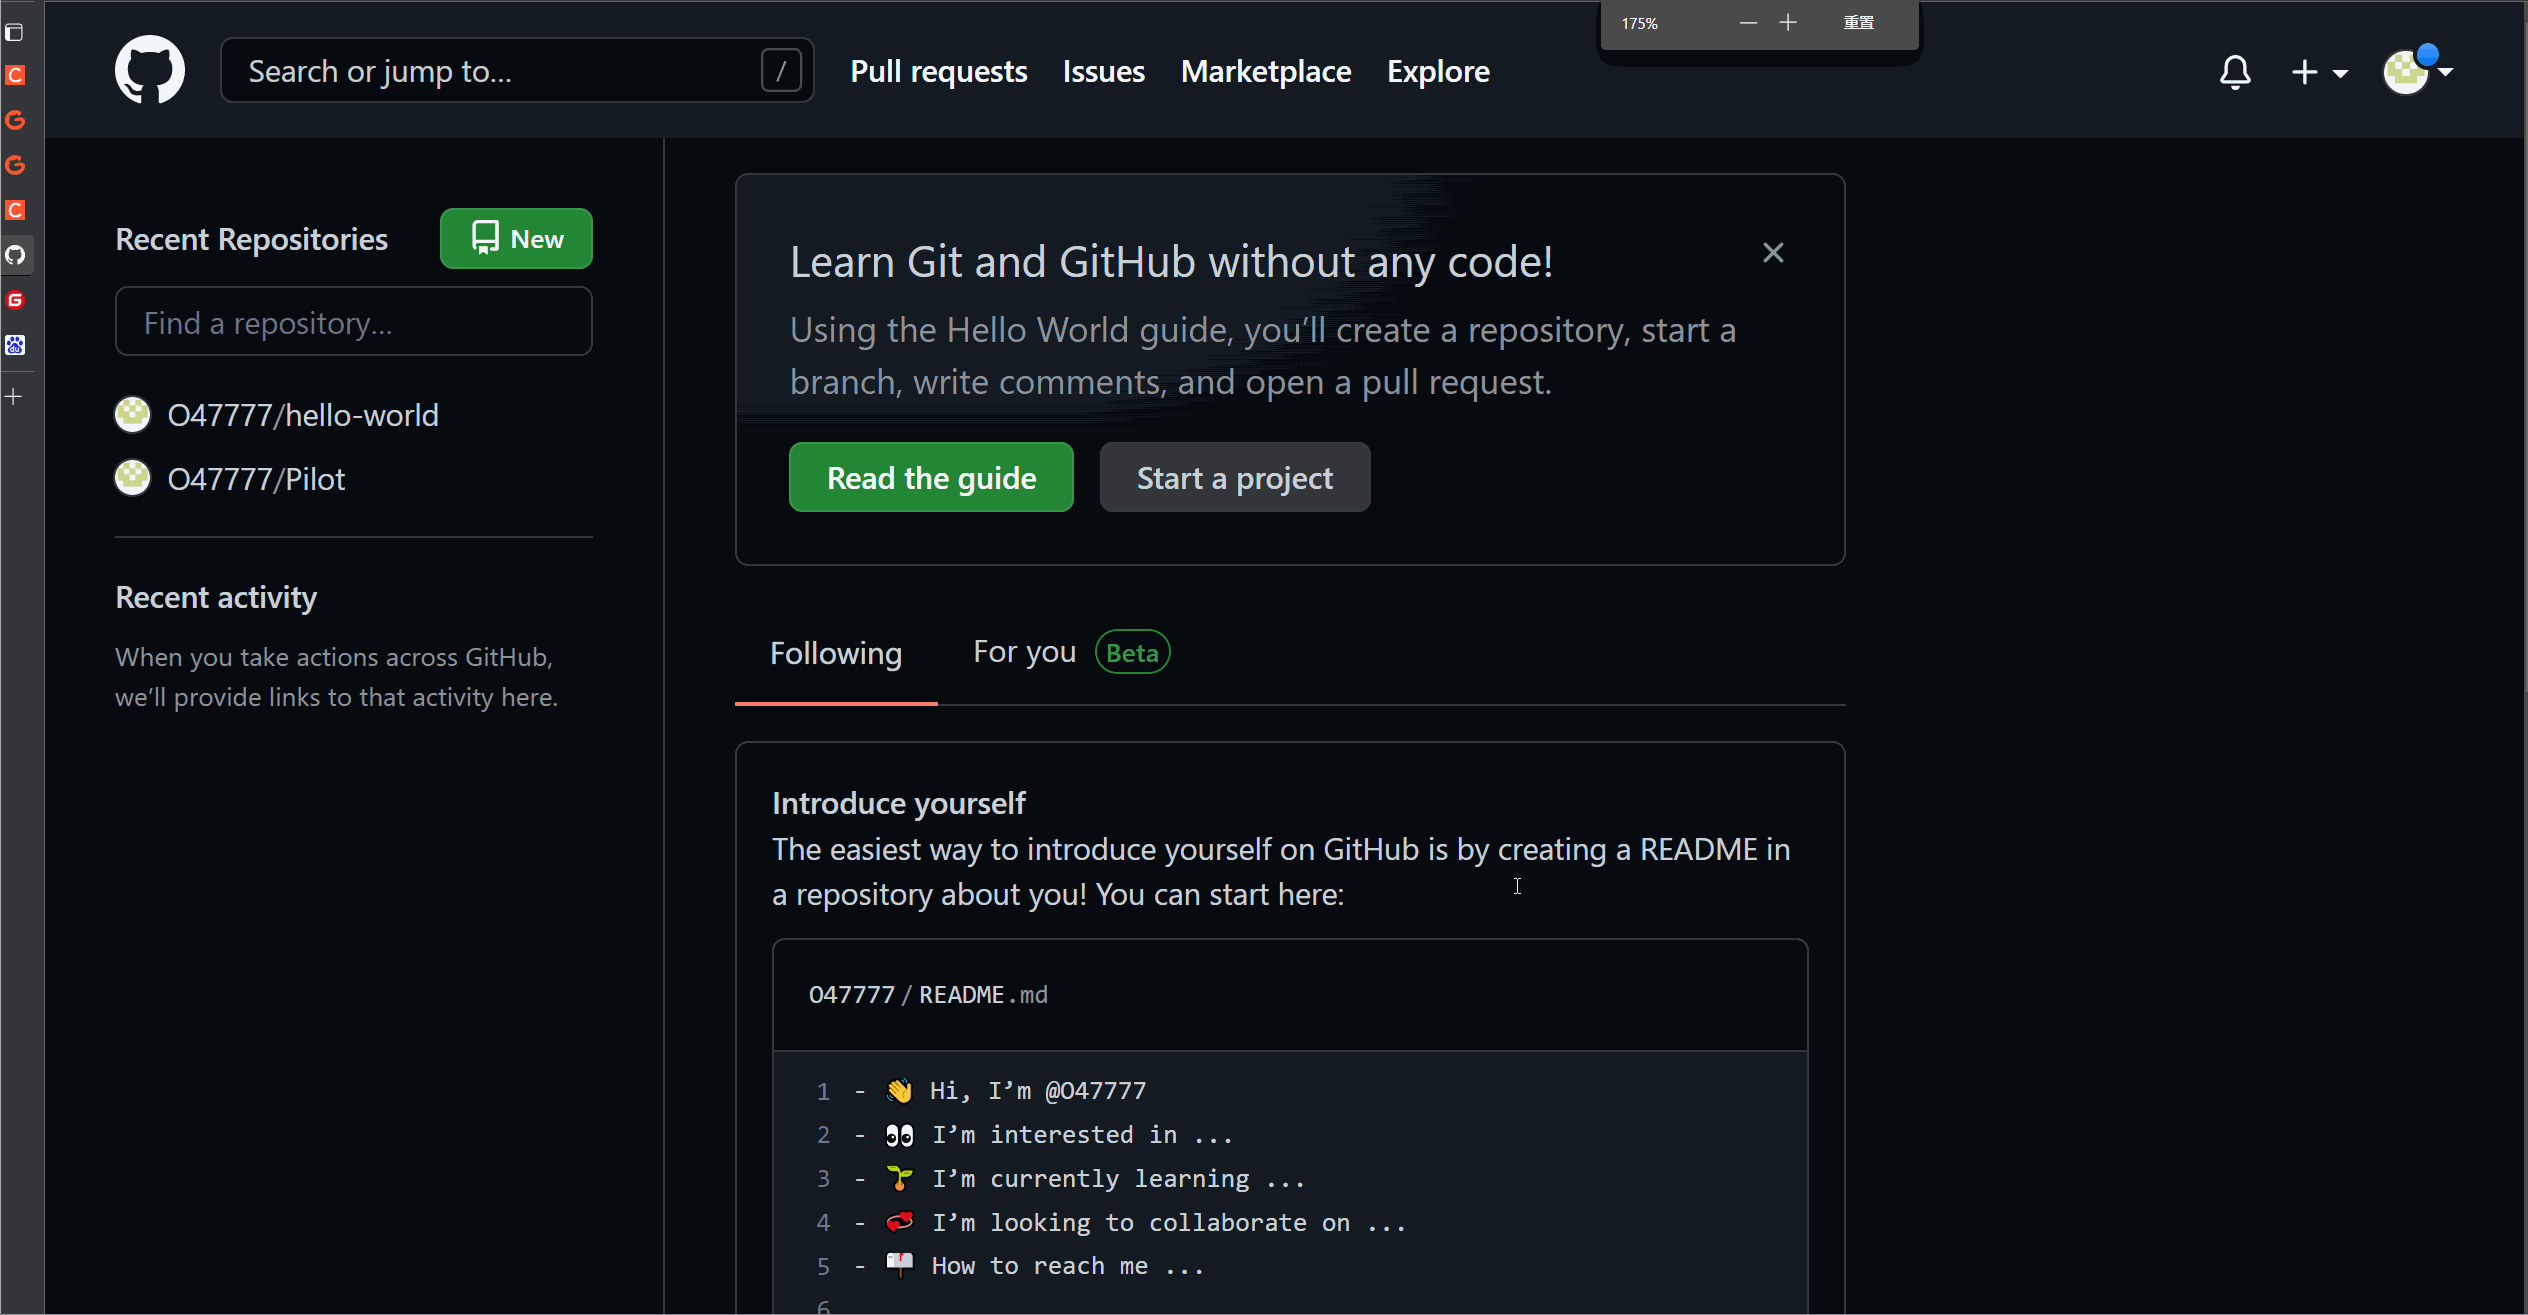Expand the plus create-new dropdown
The image size is (2528, 1315).
coord(2319,72)
